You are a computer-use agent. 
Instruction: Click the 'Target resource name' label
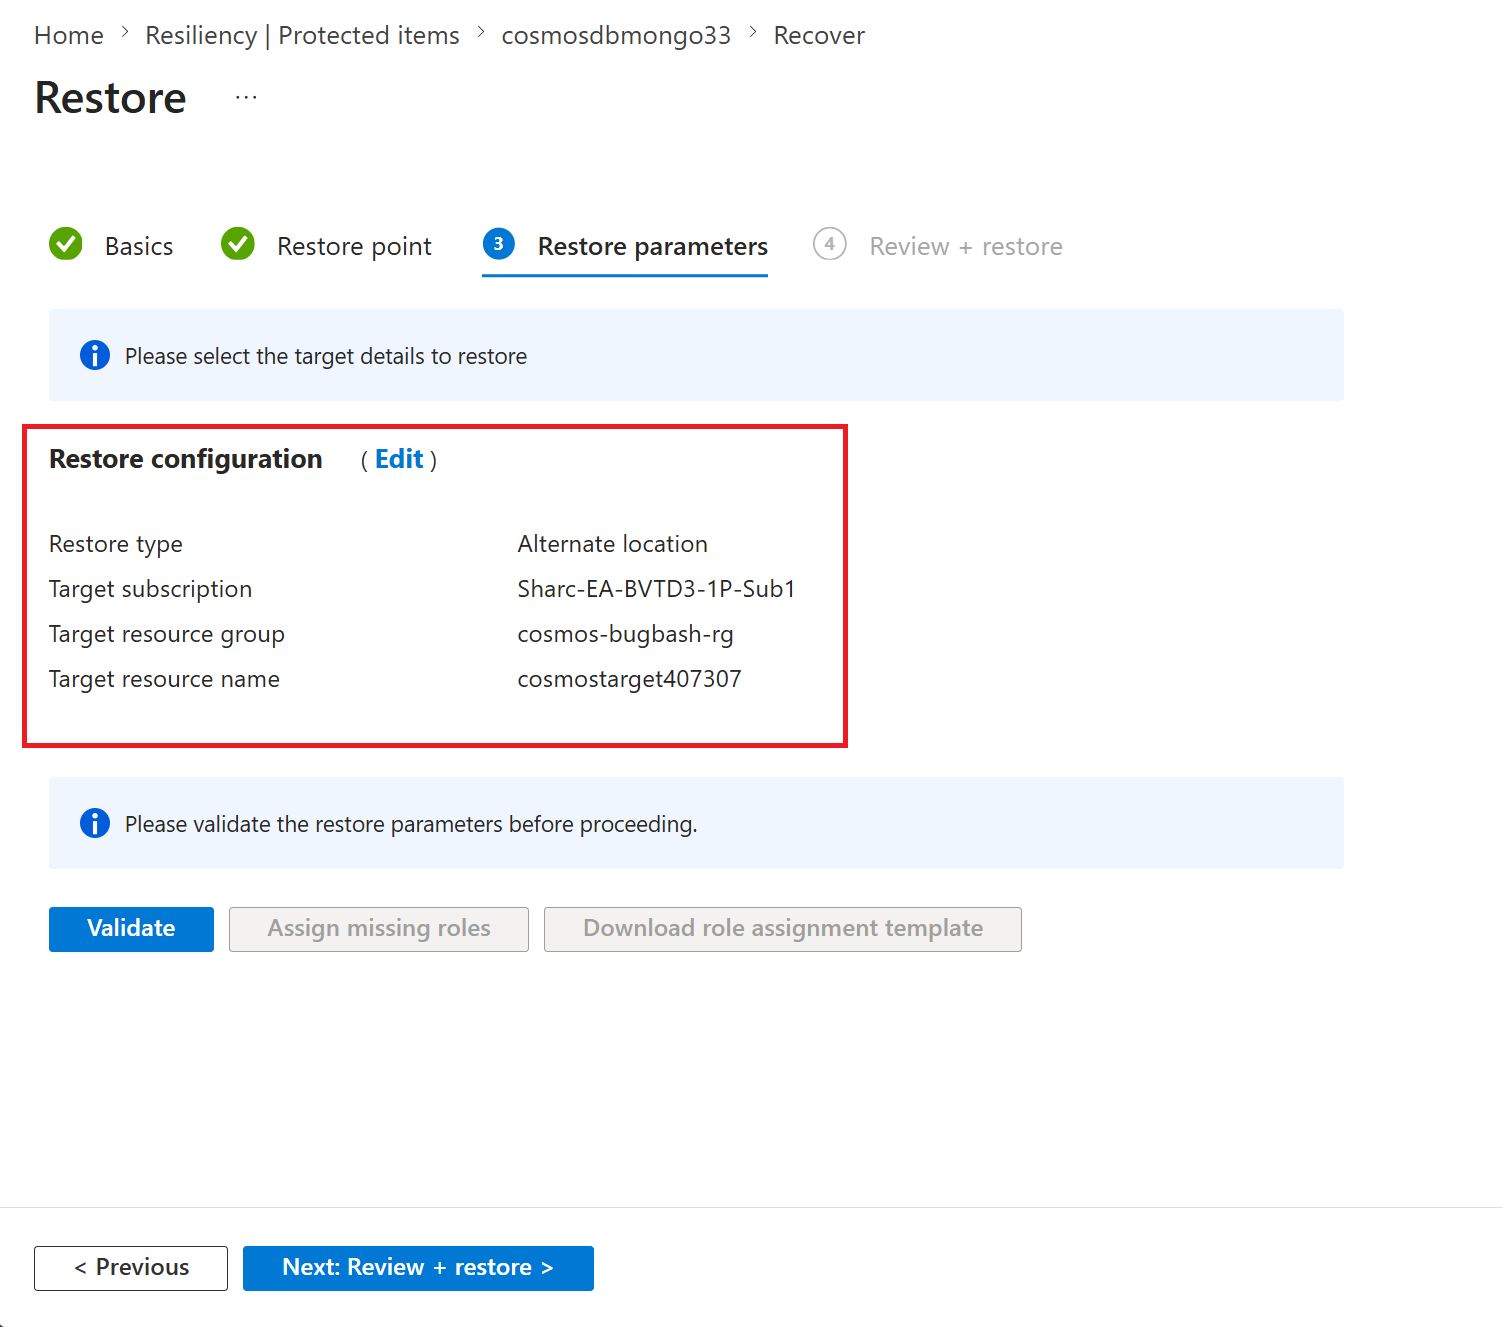[x=164, y=679]
